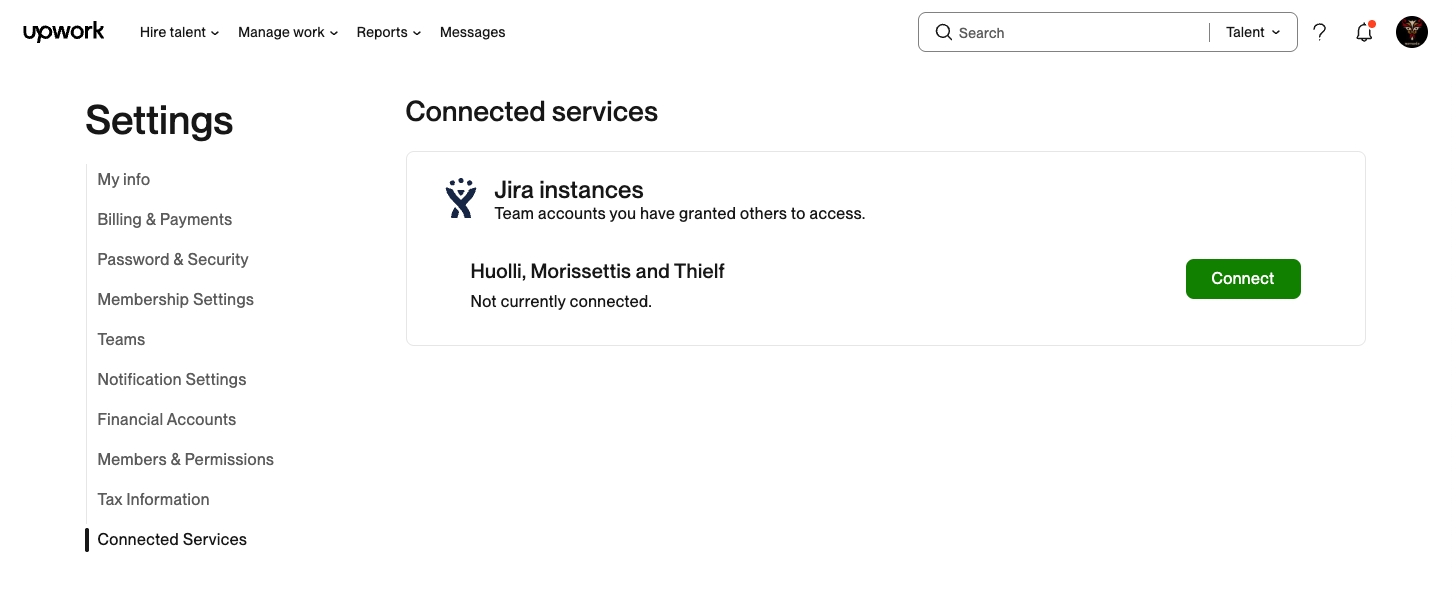Open the help question mark icon

point(1320,32)
